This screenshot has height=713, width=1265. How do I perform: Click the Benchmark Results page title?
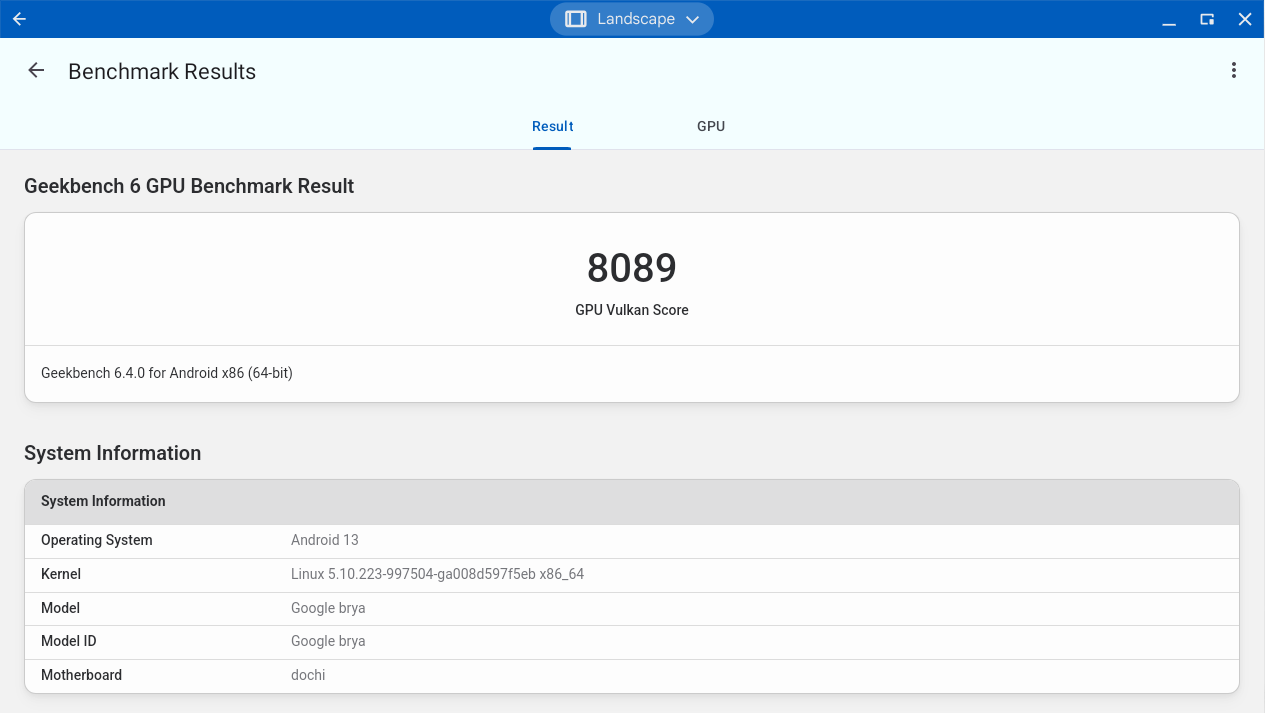(x=162, y=71)
